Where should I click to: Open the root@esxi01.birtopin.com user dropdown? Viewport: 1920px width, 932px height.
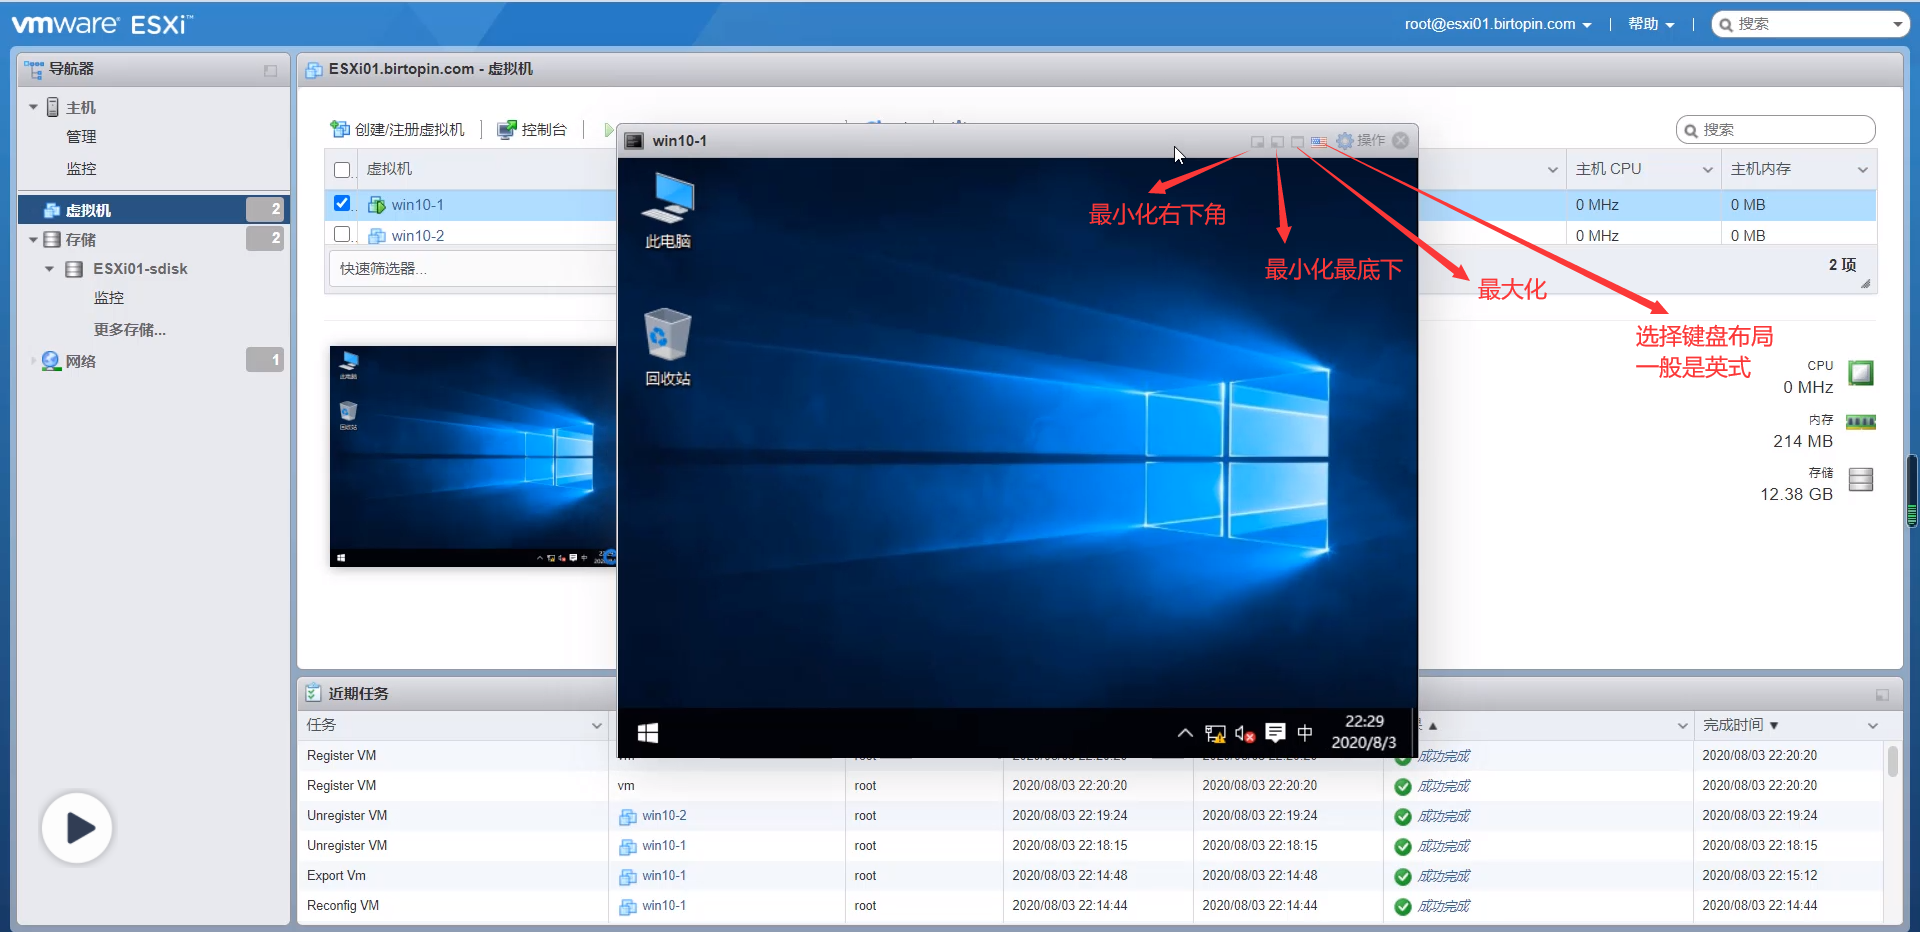1498,24
